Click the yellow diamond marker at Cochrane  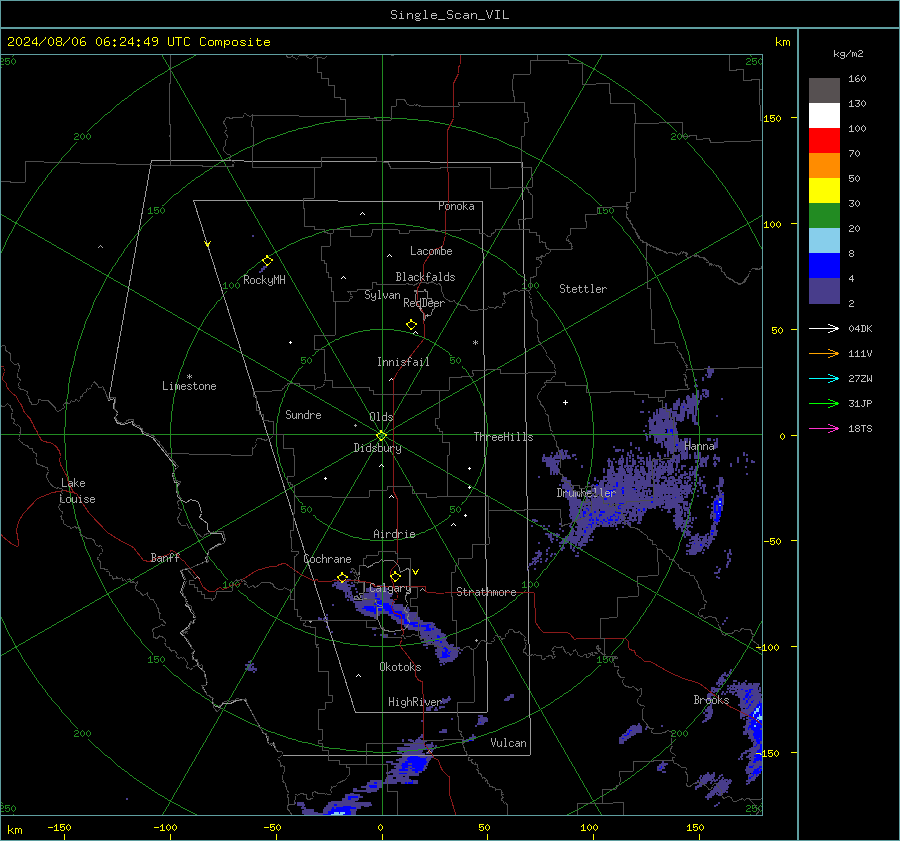click(343, 577)
